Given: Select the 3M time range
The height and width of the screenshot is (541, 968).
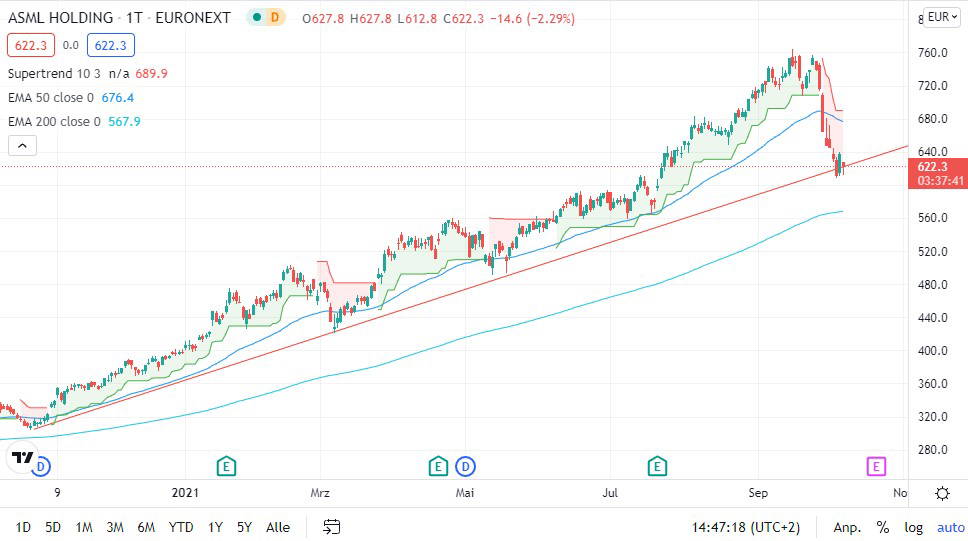Looking at the screenshot, I should point(115,527).
